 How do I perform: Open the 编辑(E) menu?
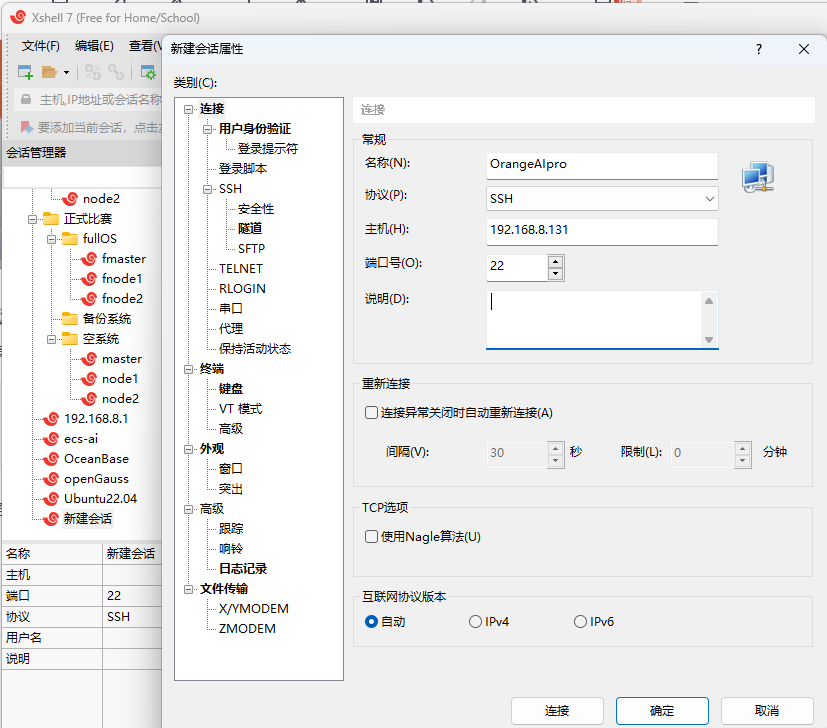(94, 45)
